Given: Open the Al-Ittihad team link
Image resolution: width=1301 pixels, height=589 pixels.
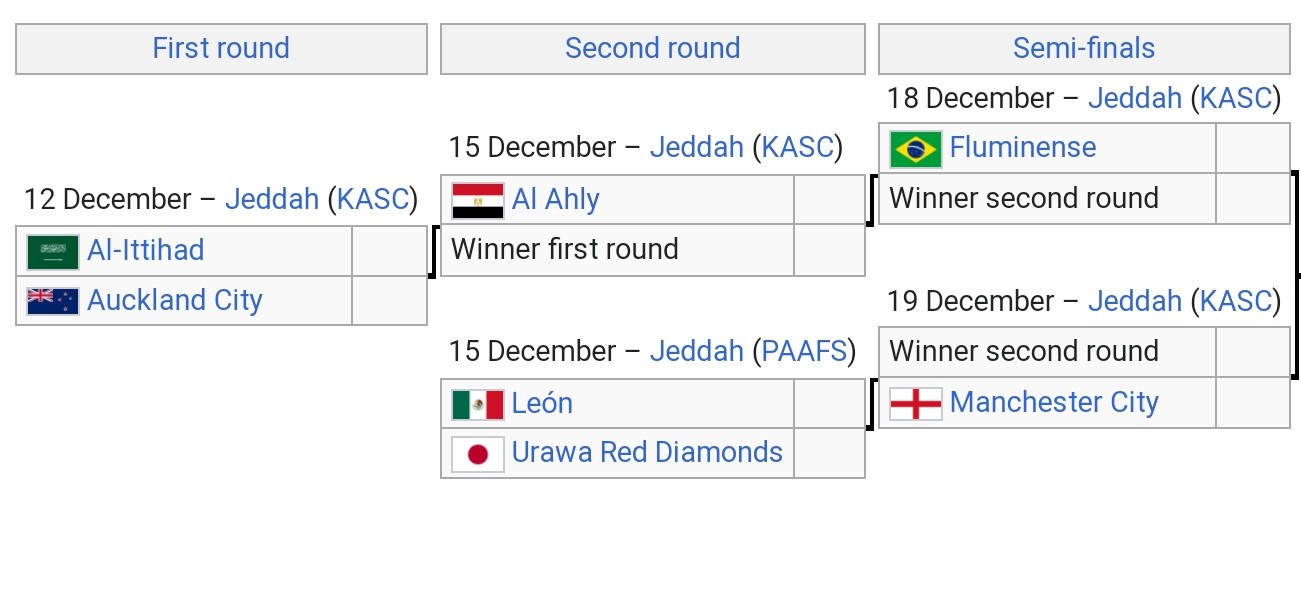Looking at the screenshot, I should [146, 250].
